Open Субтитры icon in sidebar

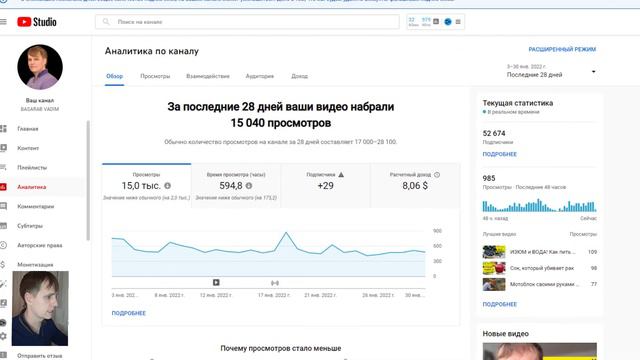point(3,226)
